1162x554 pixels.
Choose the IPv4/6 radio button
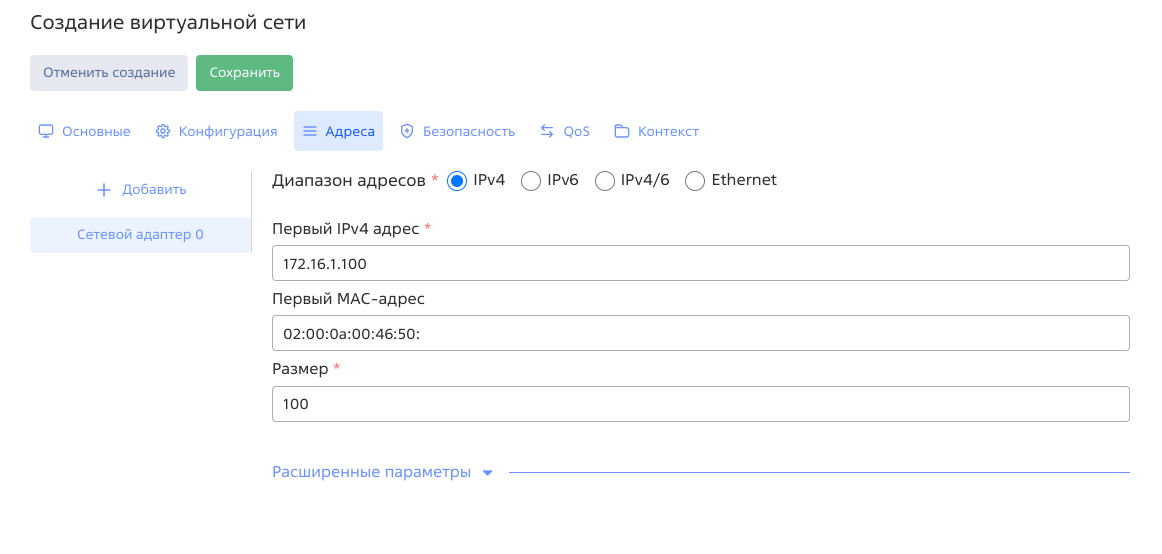pos(605,181)
